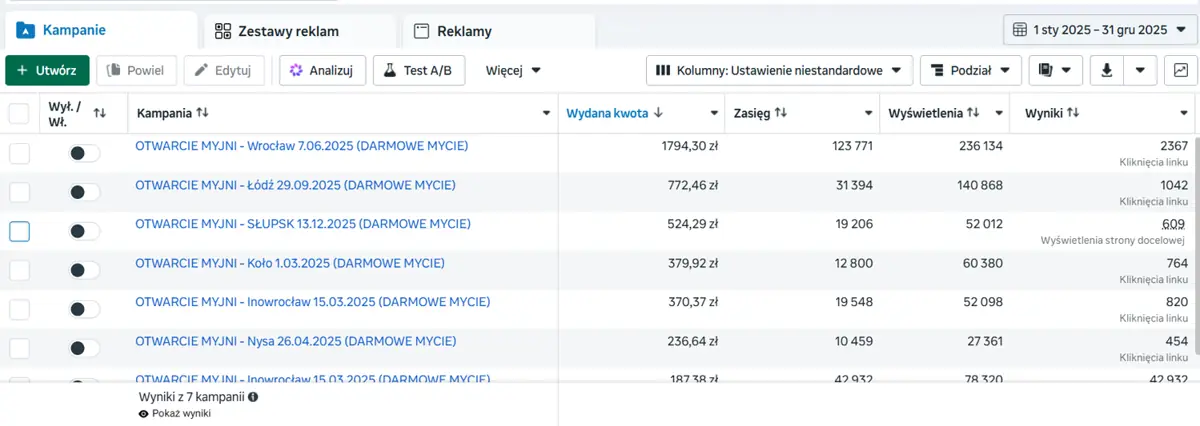Click the 772,46 zł amount cell
This screenshot has width=1200, height=426.
coord(693,185)
